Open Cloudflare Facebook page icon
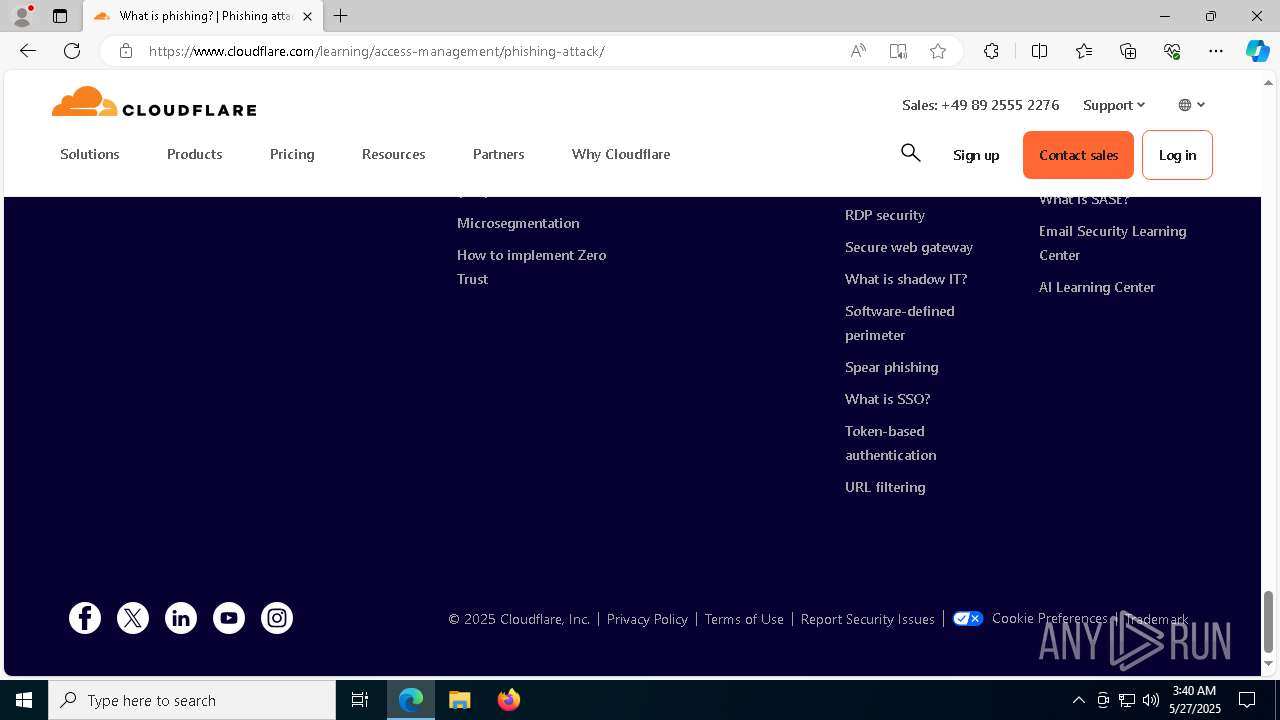This screenshot has width=1280, height=720. click(85, 618)
